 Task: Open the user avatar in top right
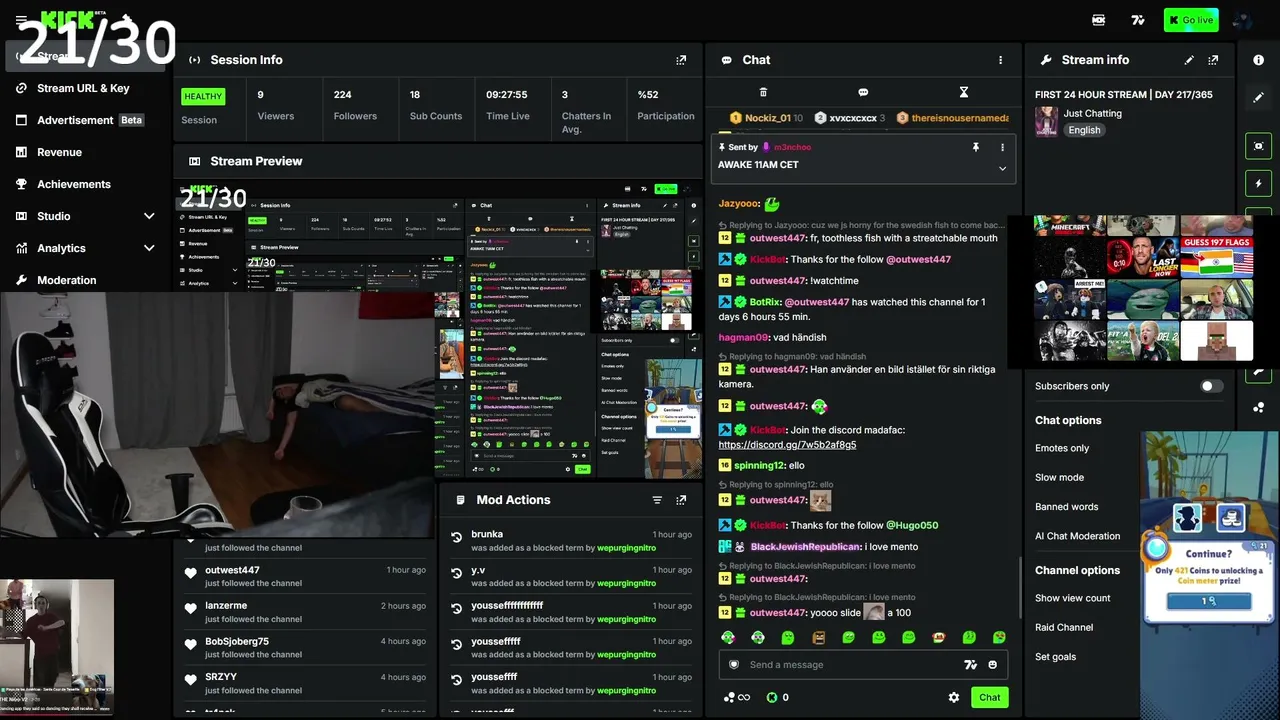(1243, 20)
